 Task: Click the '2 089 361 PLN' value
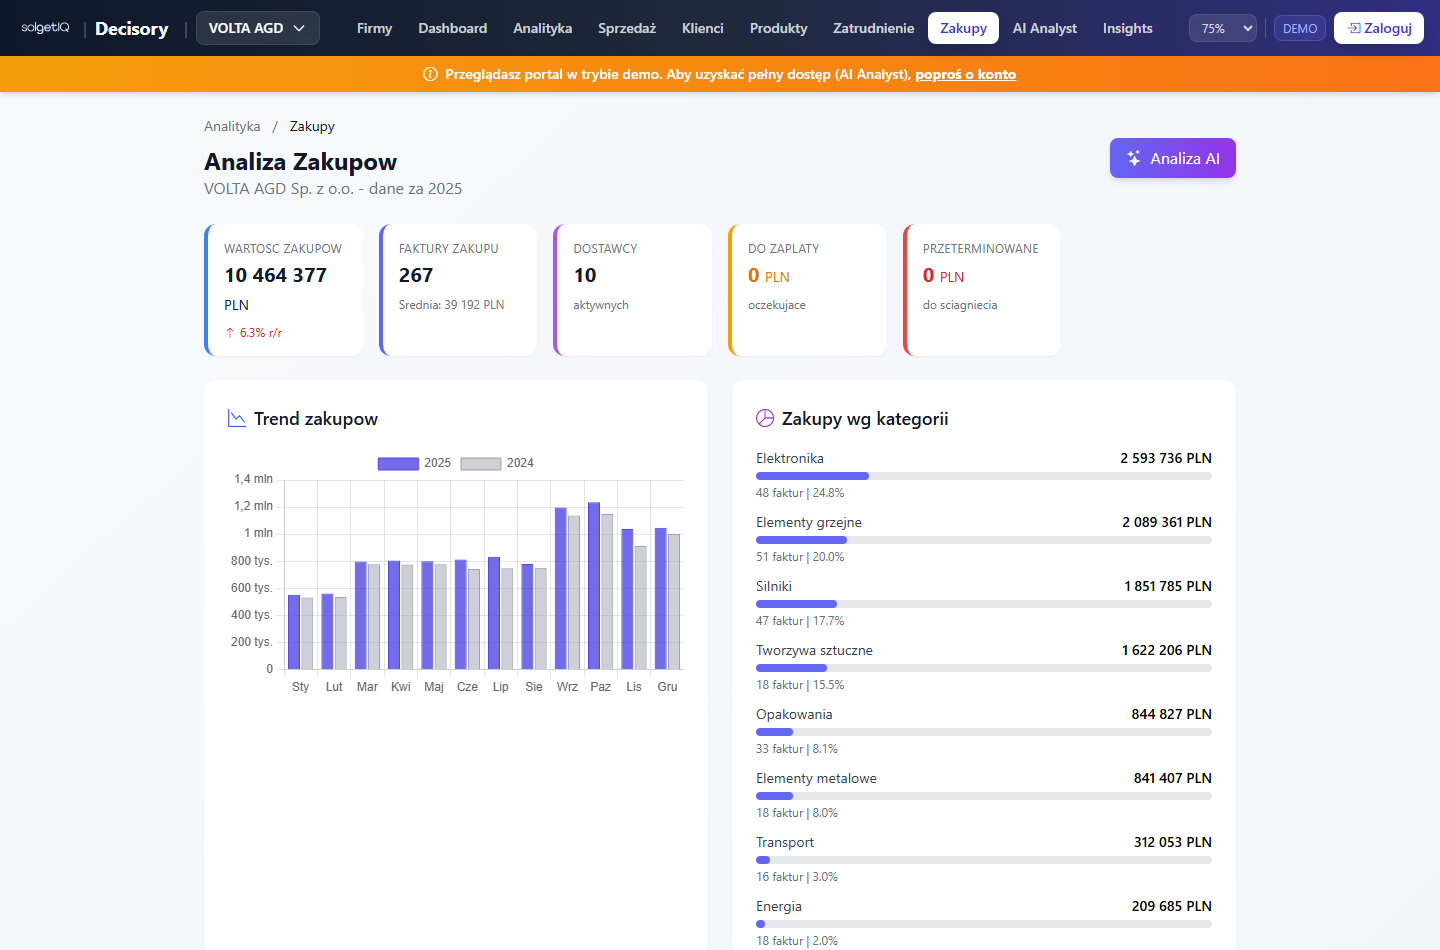pyautogui.click(x=1167, y=522)
